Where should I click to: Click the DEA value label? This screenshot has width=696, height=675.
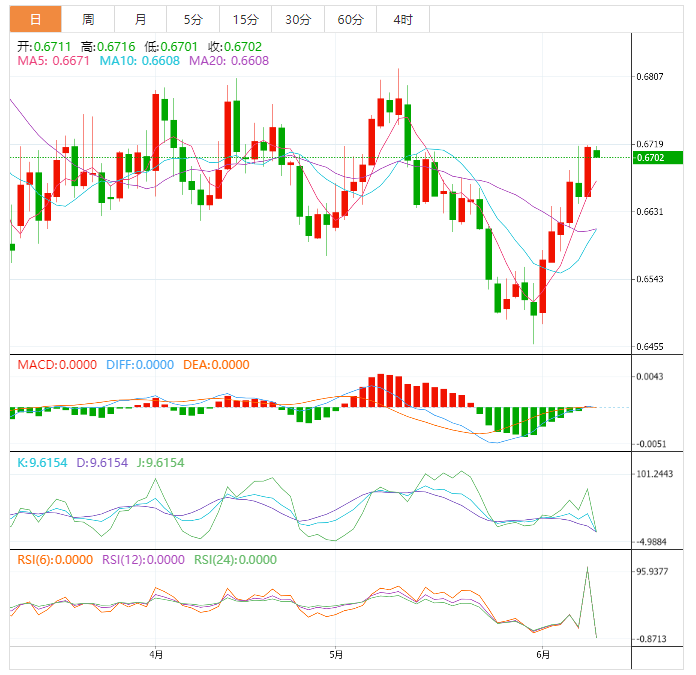[x=216, y=365]
